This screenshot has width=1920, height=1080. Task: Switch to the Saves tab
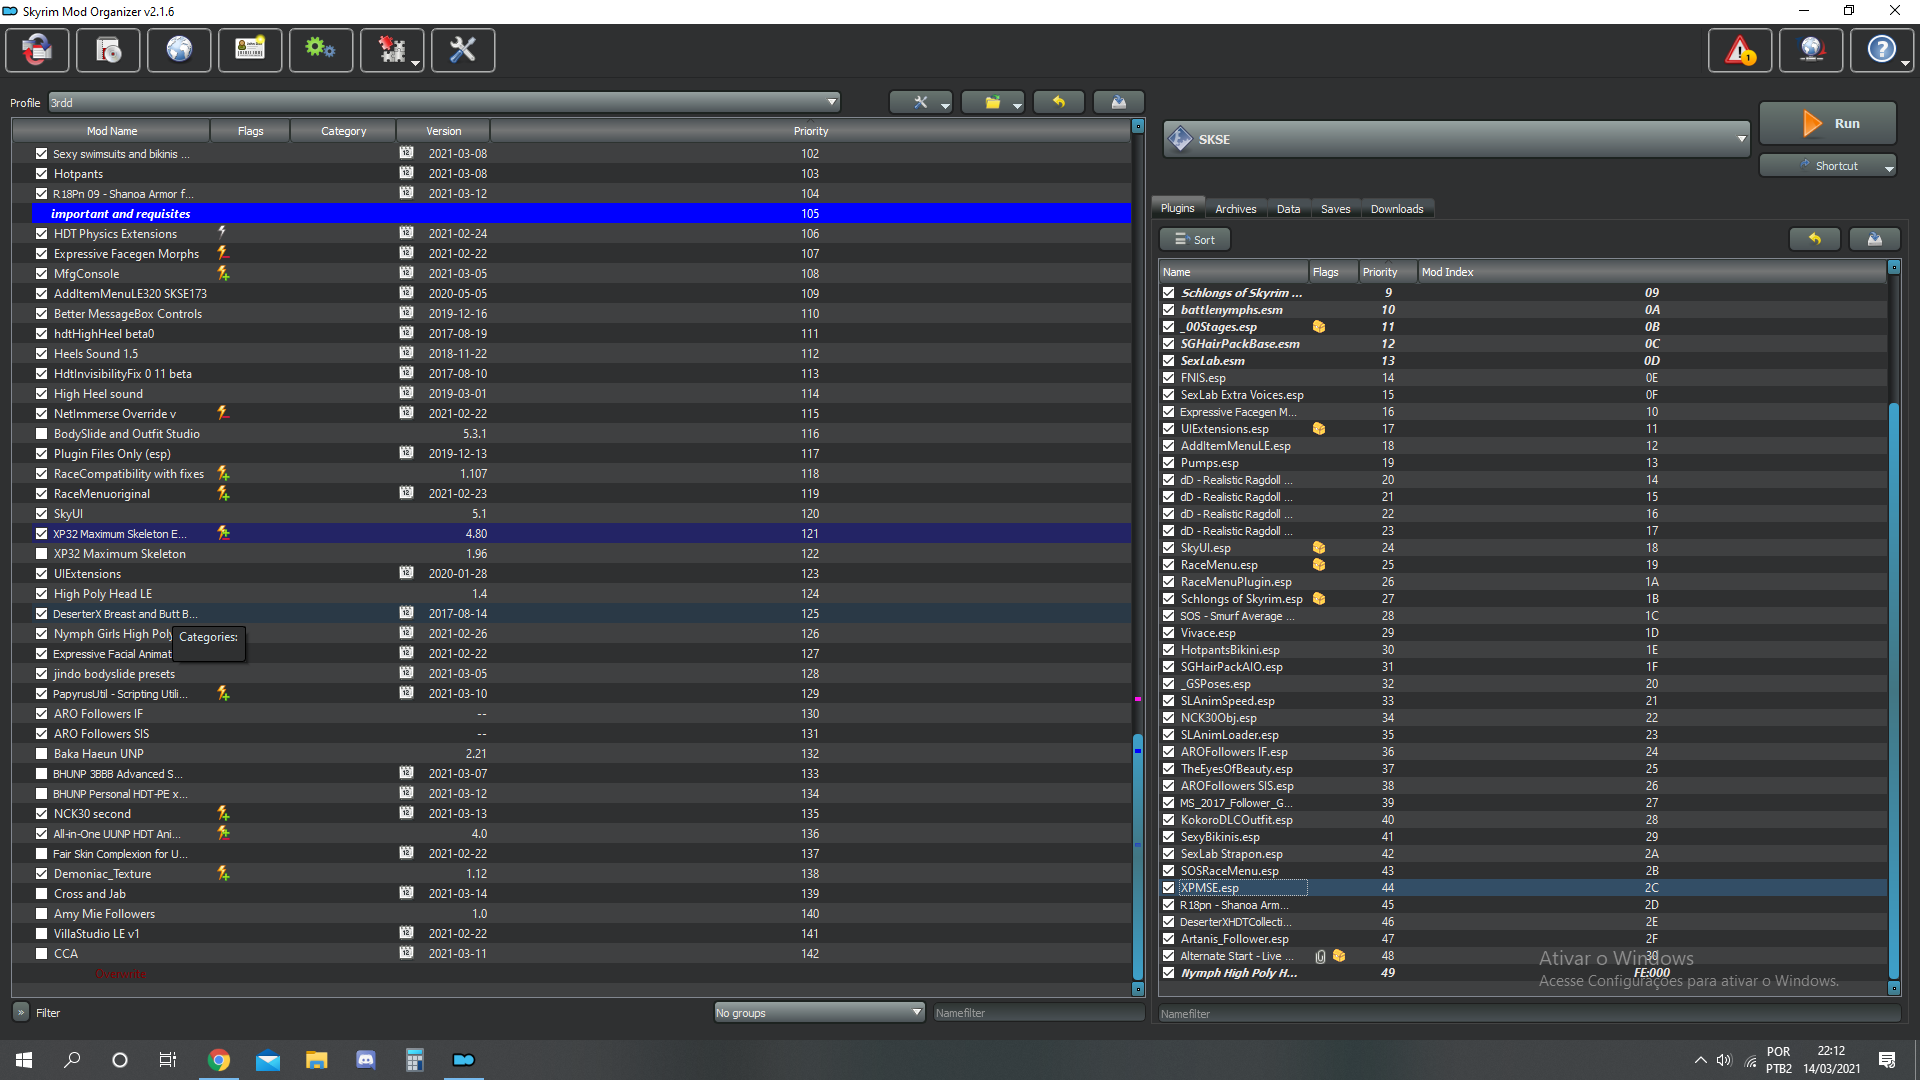coord(1335,209)
